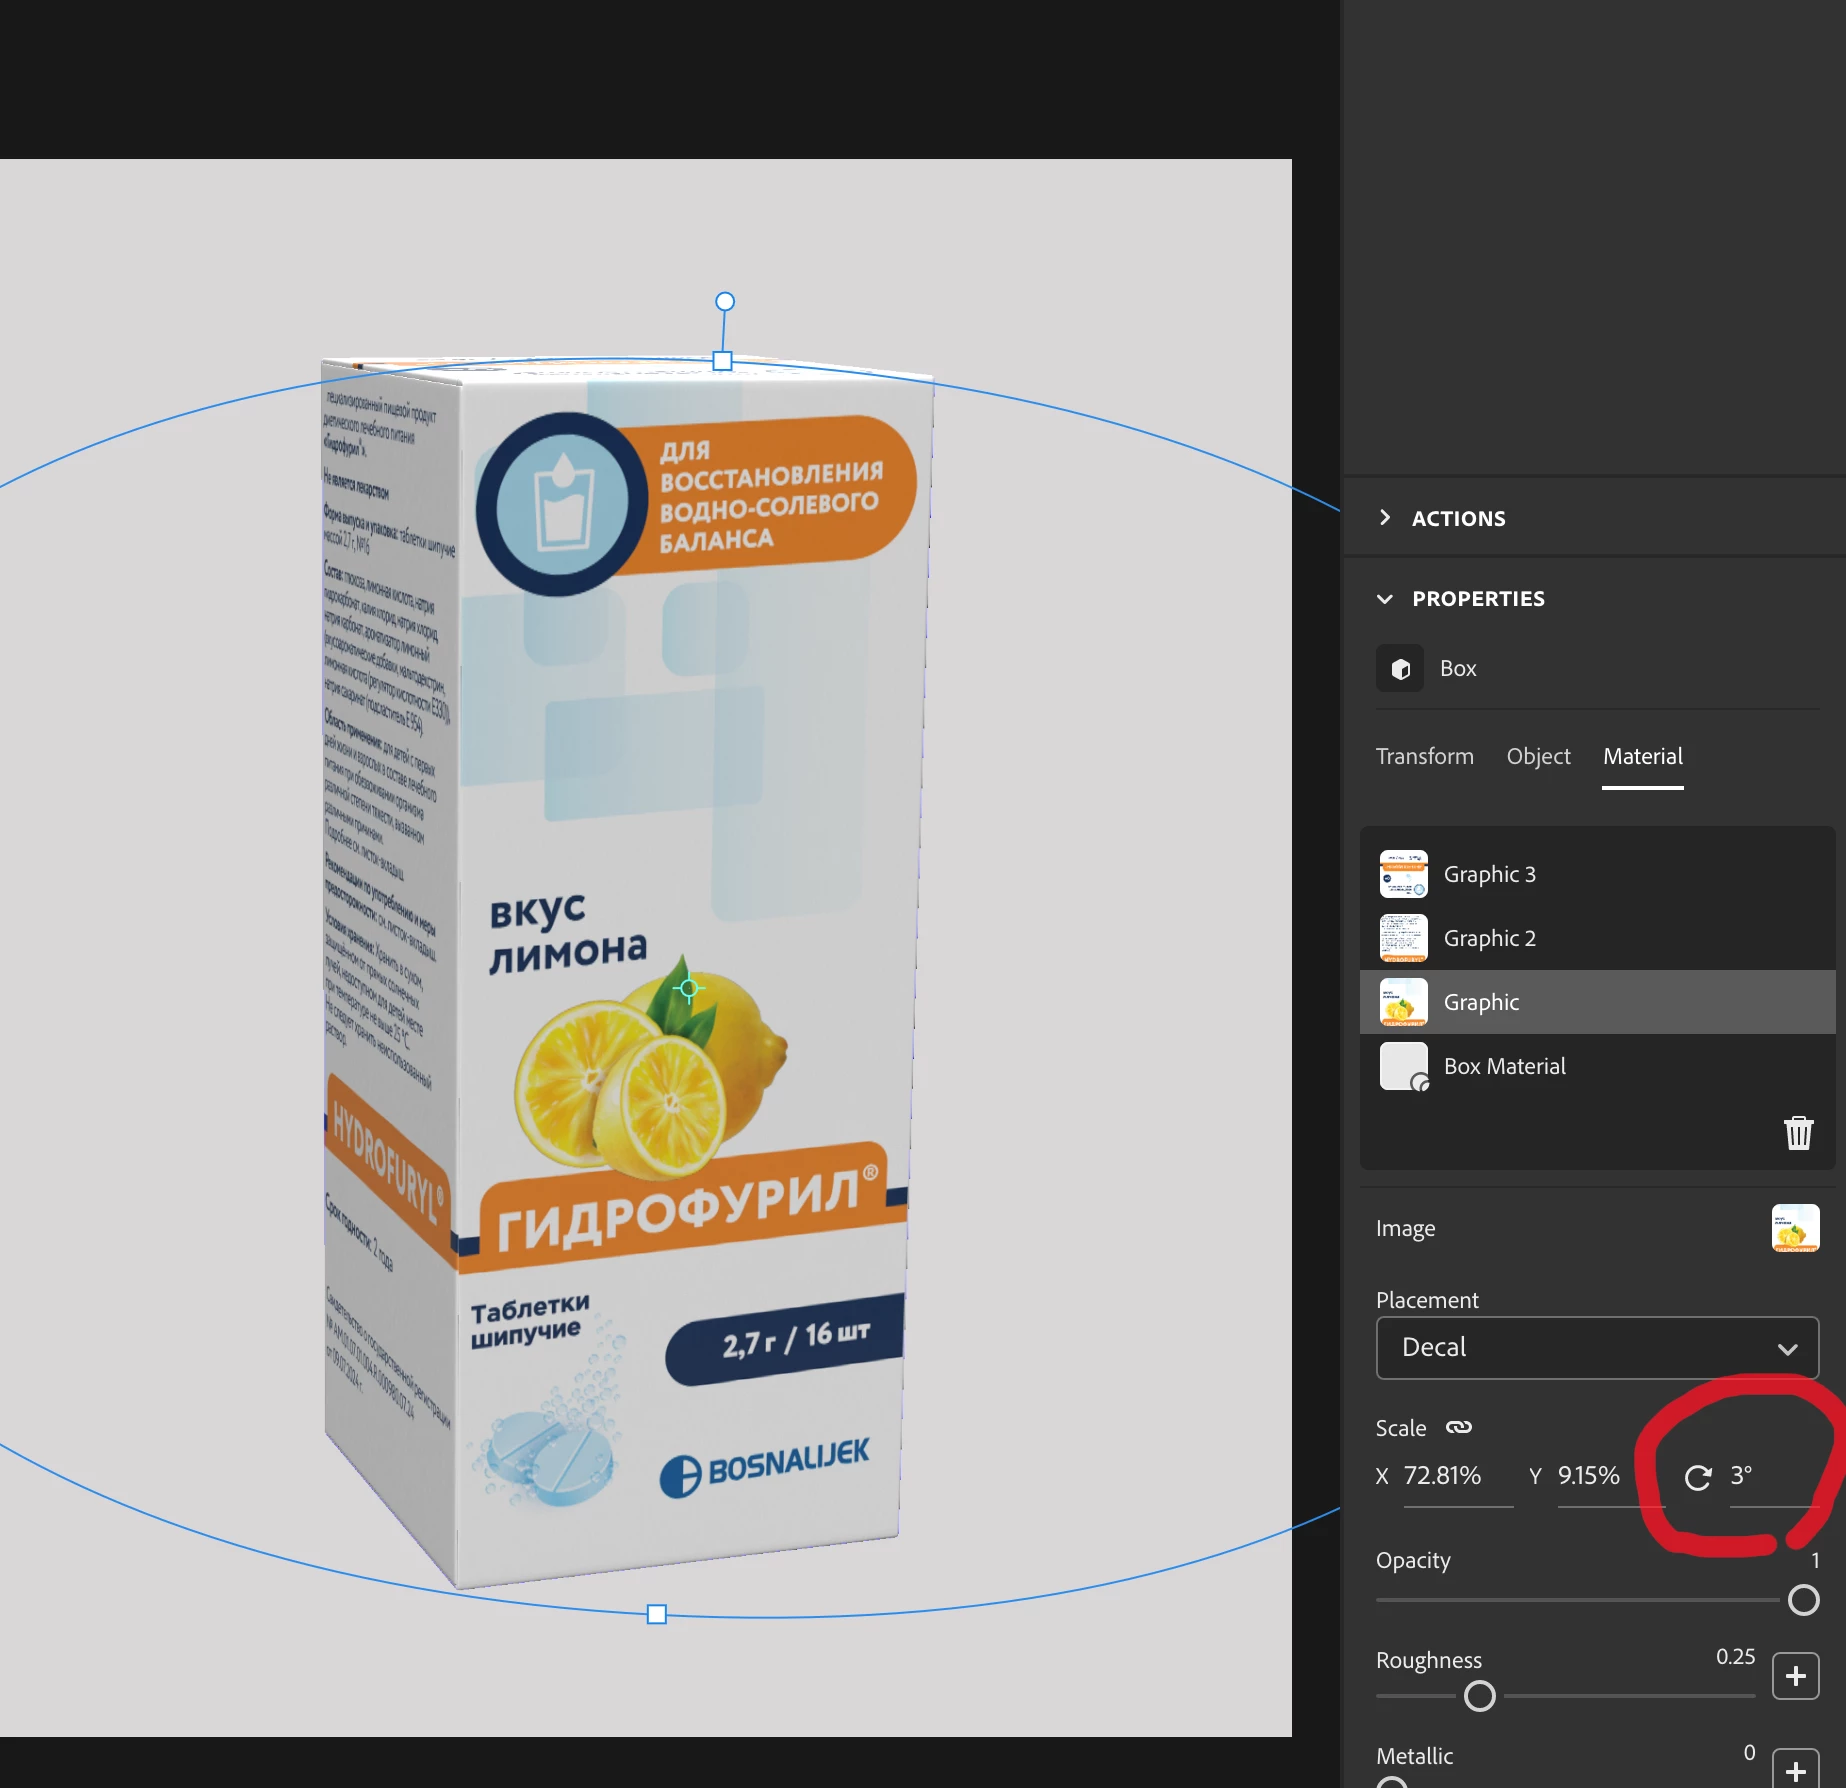
Task: Select the Box Material swatch icon
Action: [x=1403, y=1066]
